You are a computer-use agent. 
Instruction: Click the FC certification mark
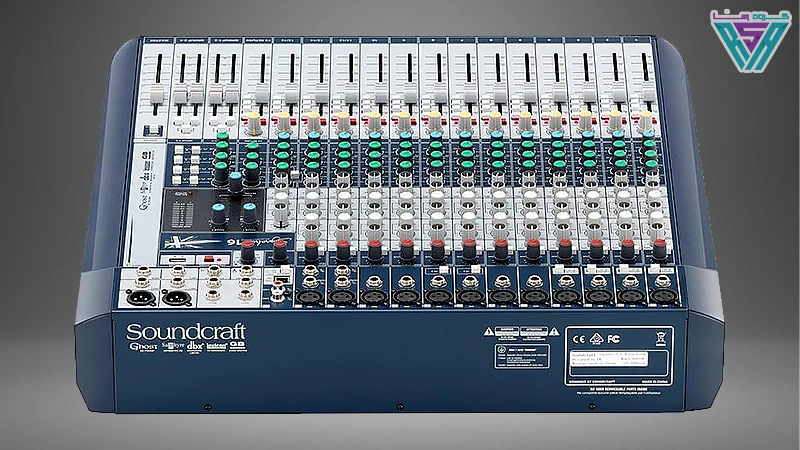pyautogui.click(x=614, y=338)
